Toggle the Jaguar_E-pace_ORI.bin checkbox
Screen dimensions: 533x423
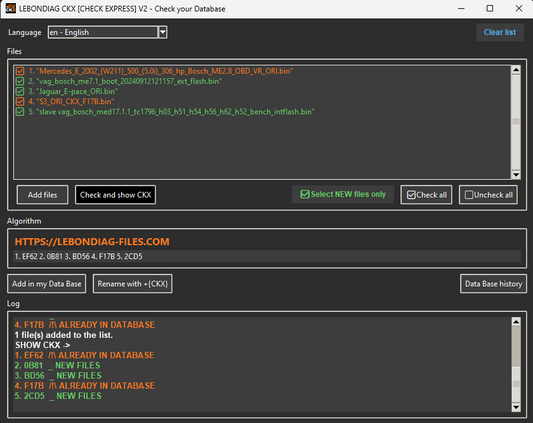click(20, 91)
